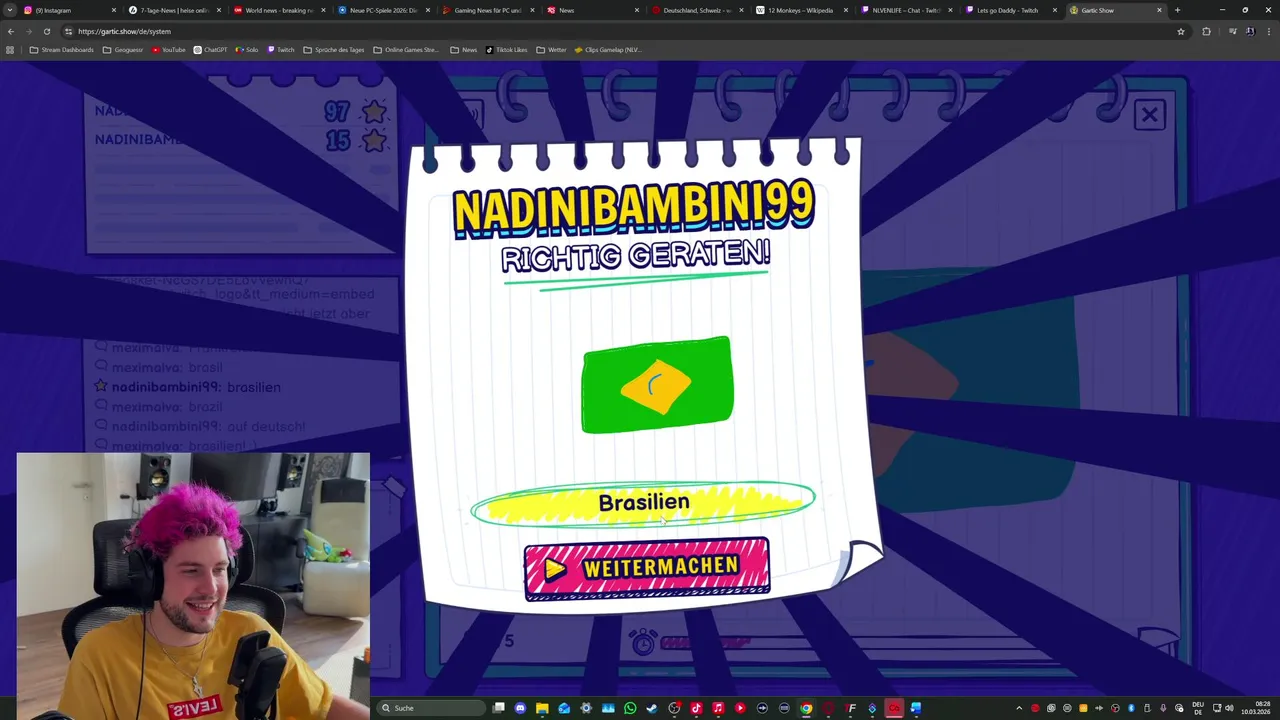Image resolution: width=1280 pixels, height=720 pixels.
Task: Open TikTok from the taskbar
Action: 696,708
